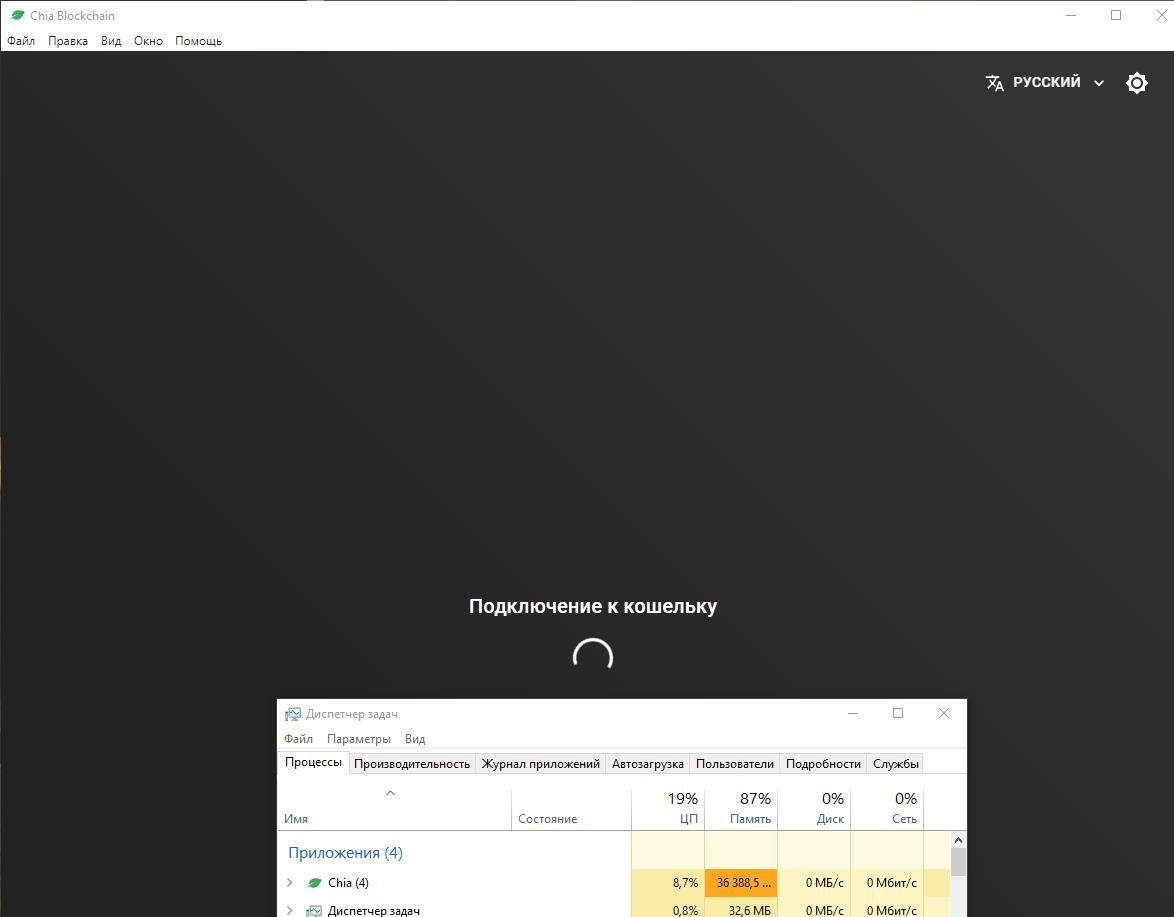Select the Процессы tab
Viewport: 1174px width, 917px height.
tap(313, 762)
